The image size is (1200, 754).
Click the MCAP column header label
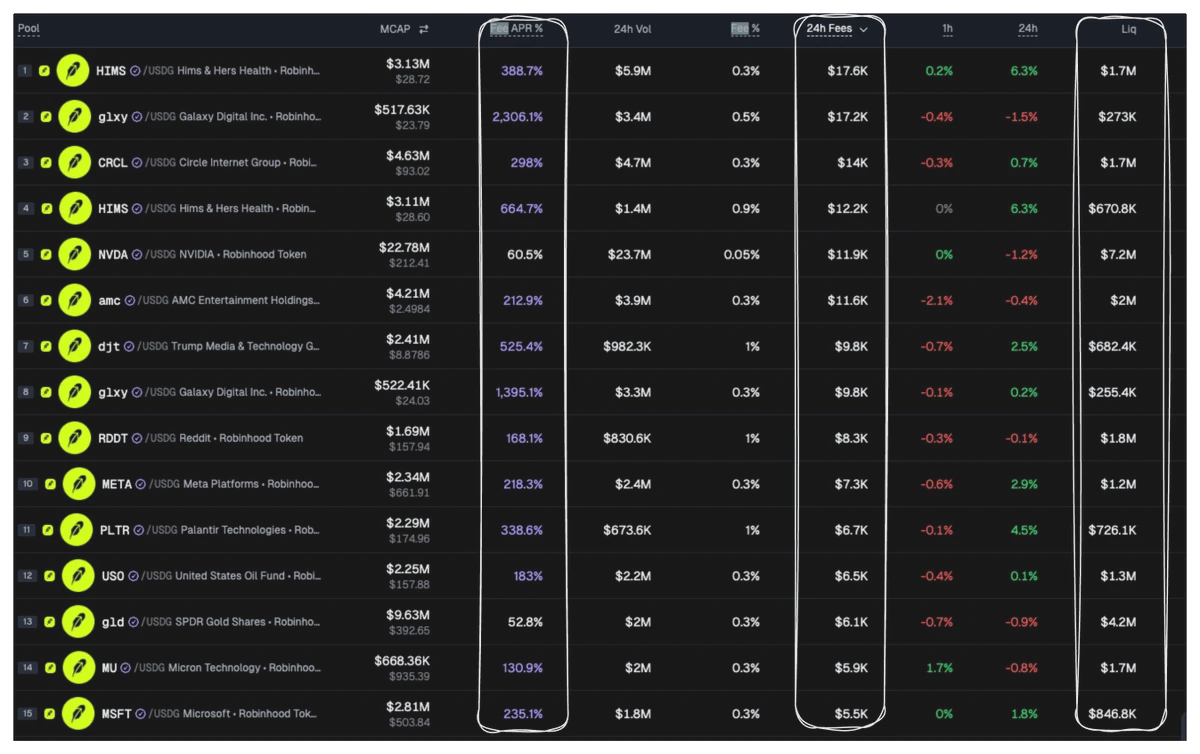point(395,29)
